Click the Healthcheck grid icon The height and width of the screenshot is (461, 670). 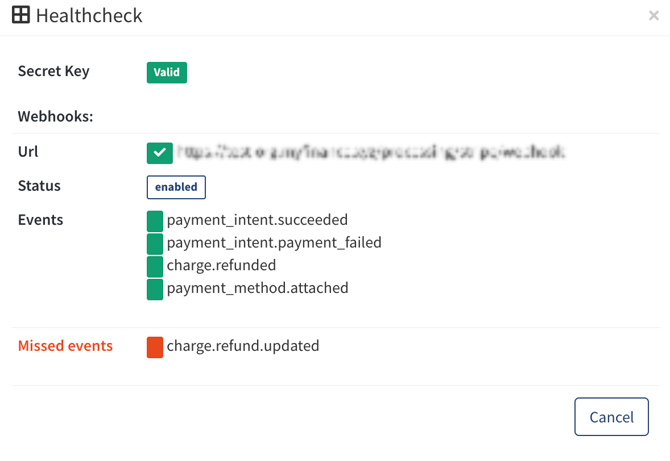click(20, 15)
